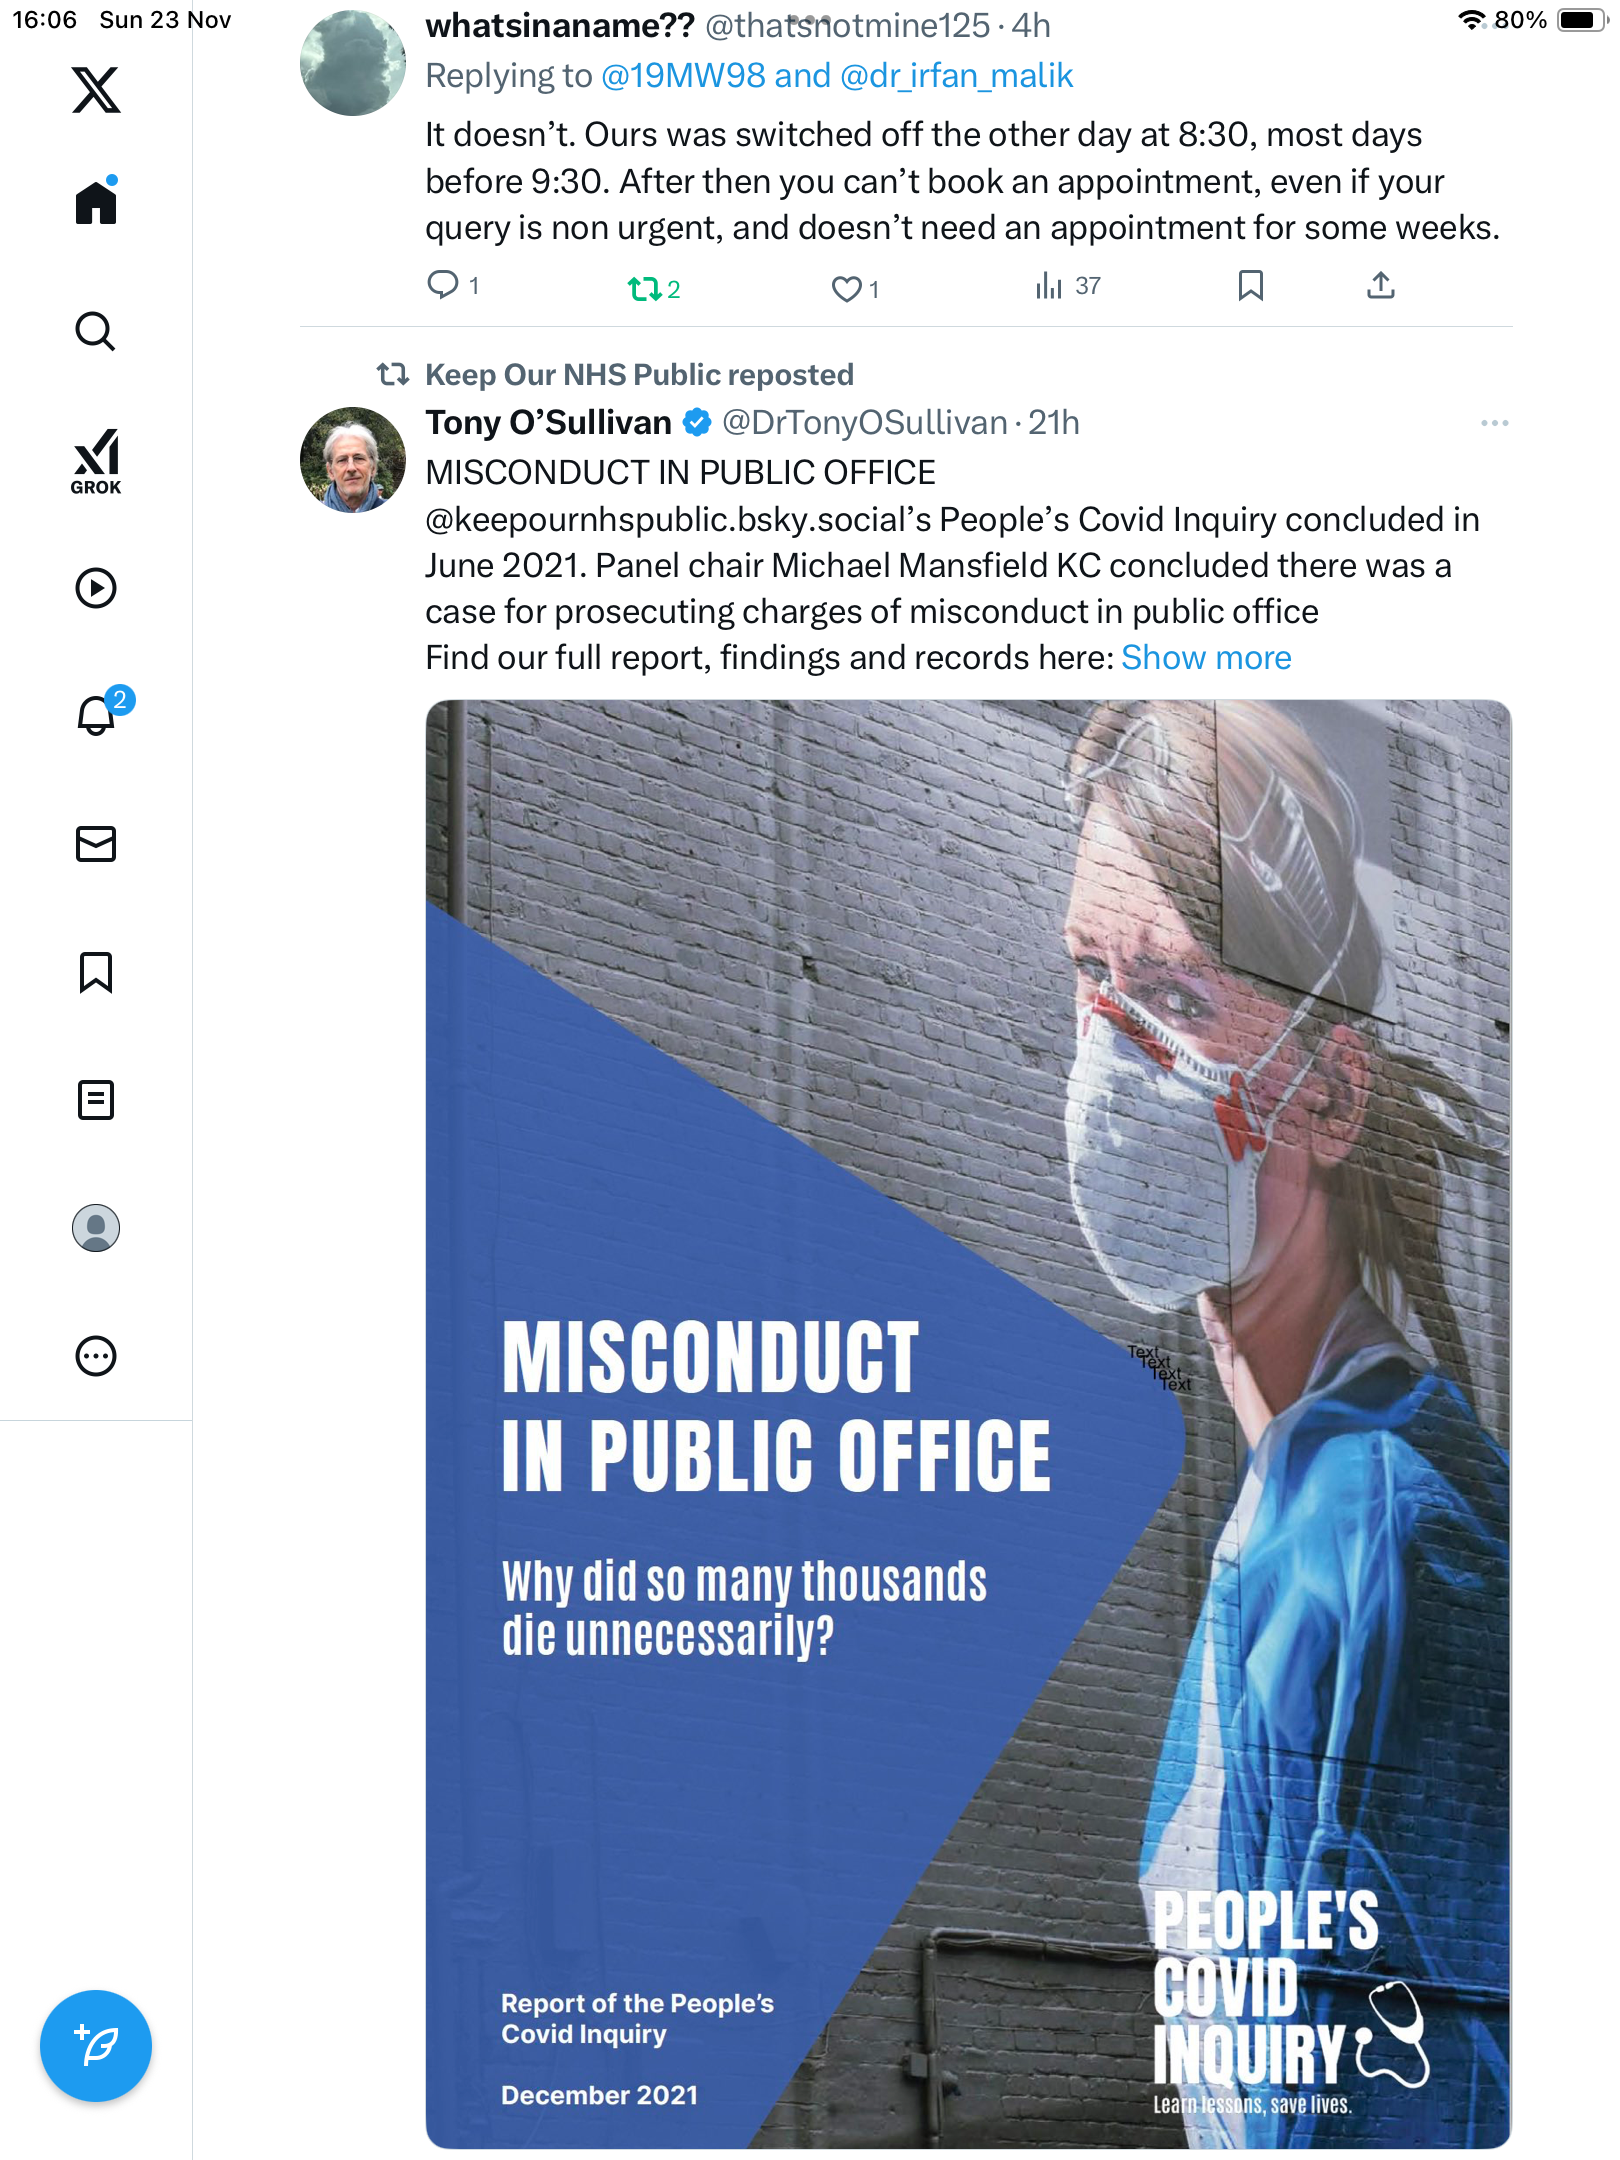Tap the compose post button

(96, 2046)
